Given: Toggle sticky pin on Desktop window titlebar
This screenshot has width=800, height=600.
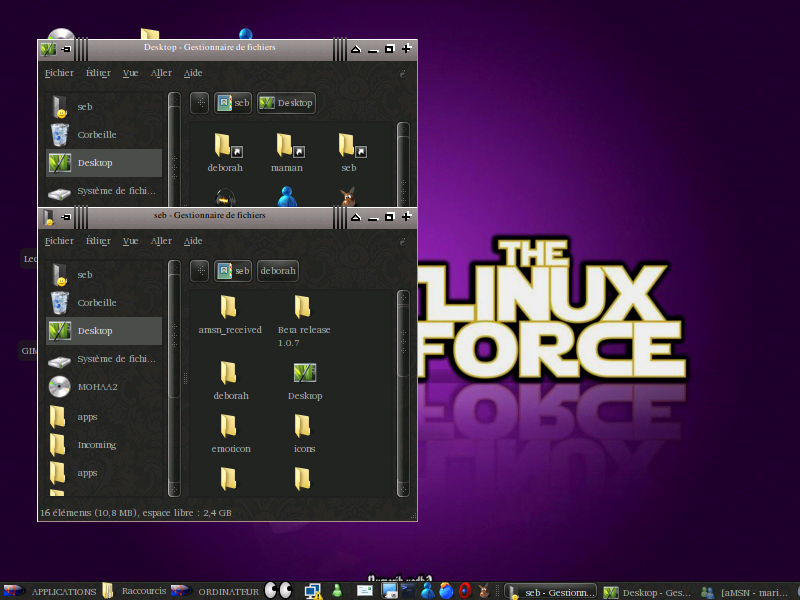Looking at the screenshot, I should [x=66, y=49].
